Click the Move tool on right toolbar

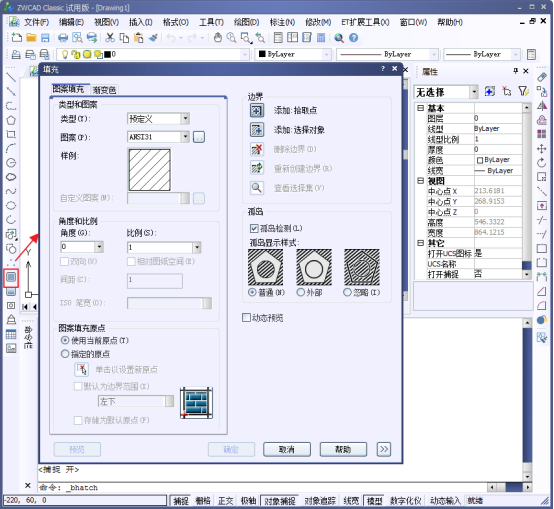[542, 148]
